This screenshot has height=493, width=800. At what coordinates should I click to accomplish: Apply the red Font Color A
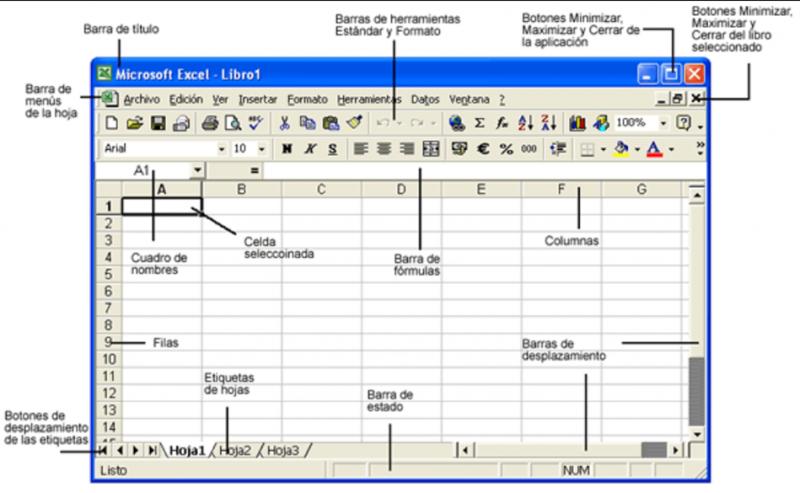click(654, 149)
